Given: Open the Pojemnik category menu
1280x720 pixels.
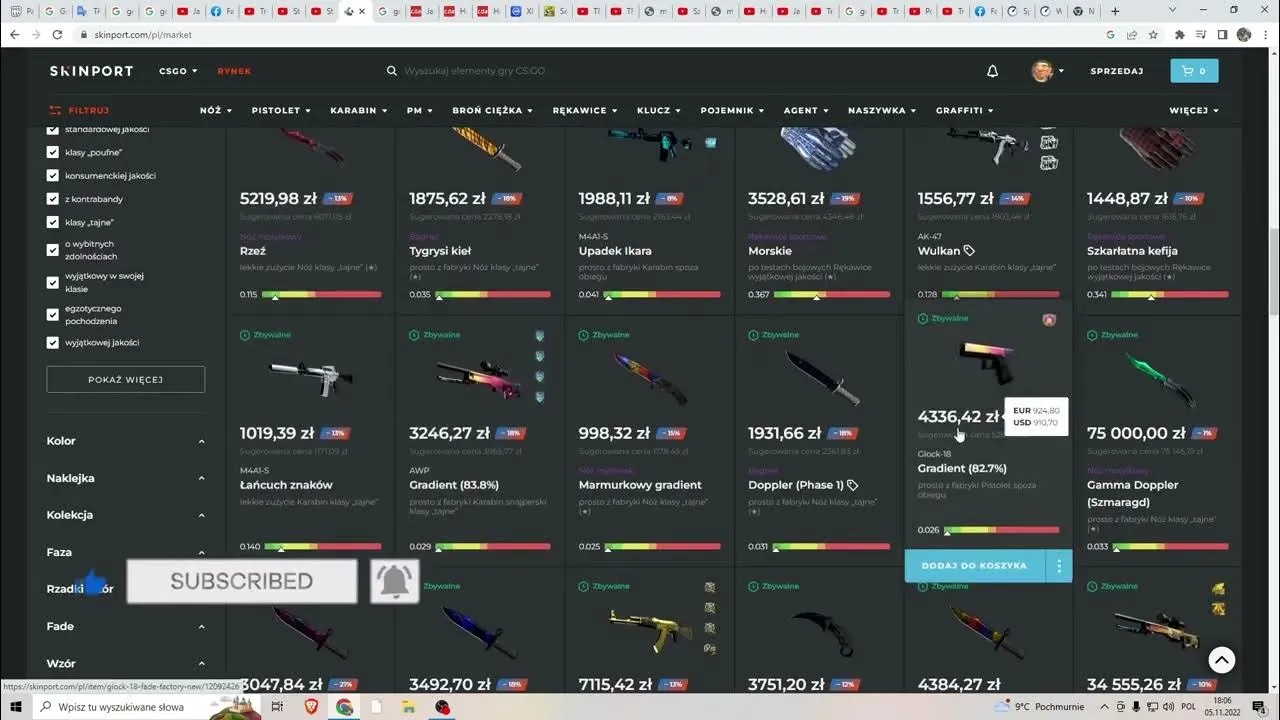Looking at the screenshot, I should [732, 110].
